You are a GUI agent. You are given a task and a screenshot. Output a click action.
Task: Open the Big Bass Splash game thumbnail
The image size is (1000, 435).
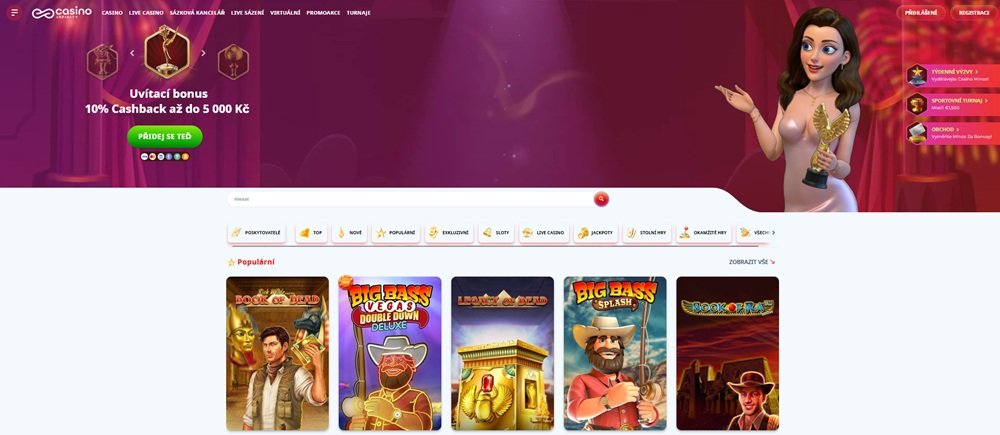click(x=615, y=353)
